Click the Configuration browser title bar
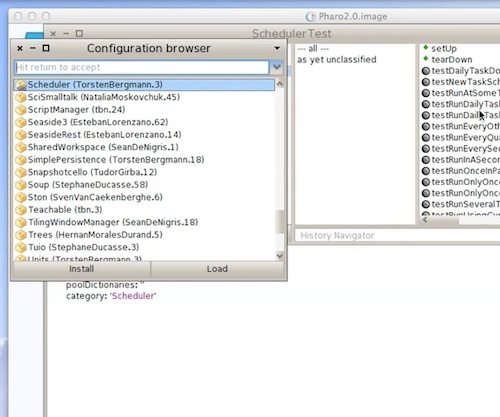Viewport: 500px width, 417px height. click(149, 49)
